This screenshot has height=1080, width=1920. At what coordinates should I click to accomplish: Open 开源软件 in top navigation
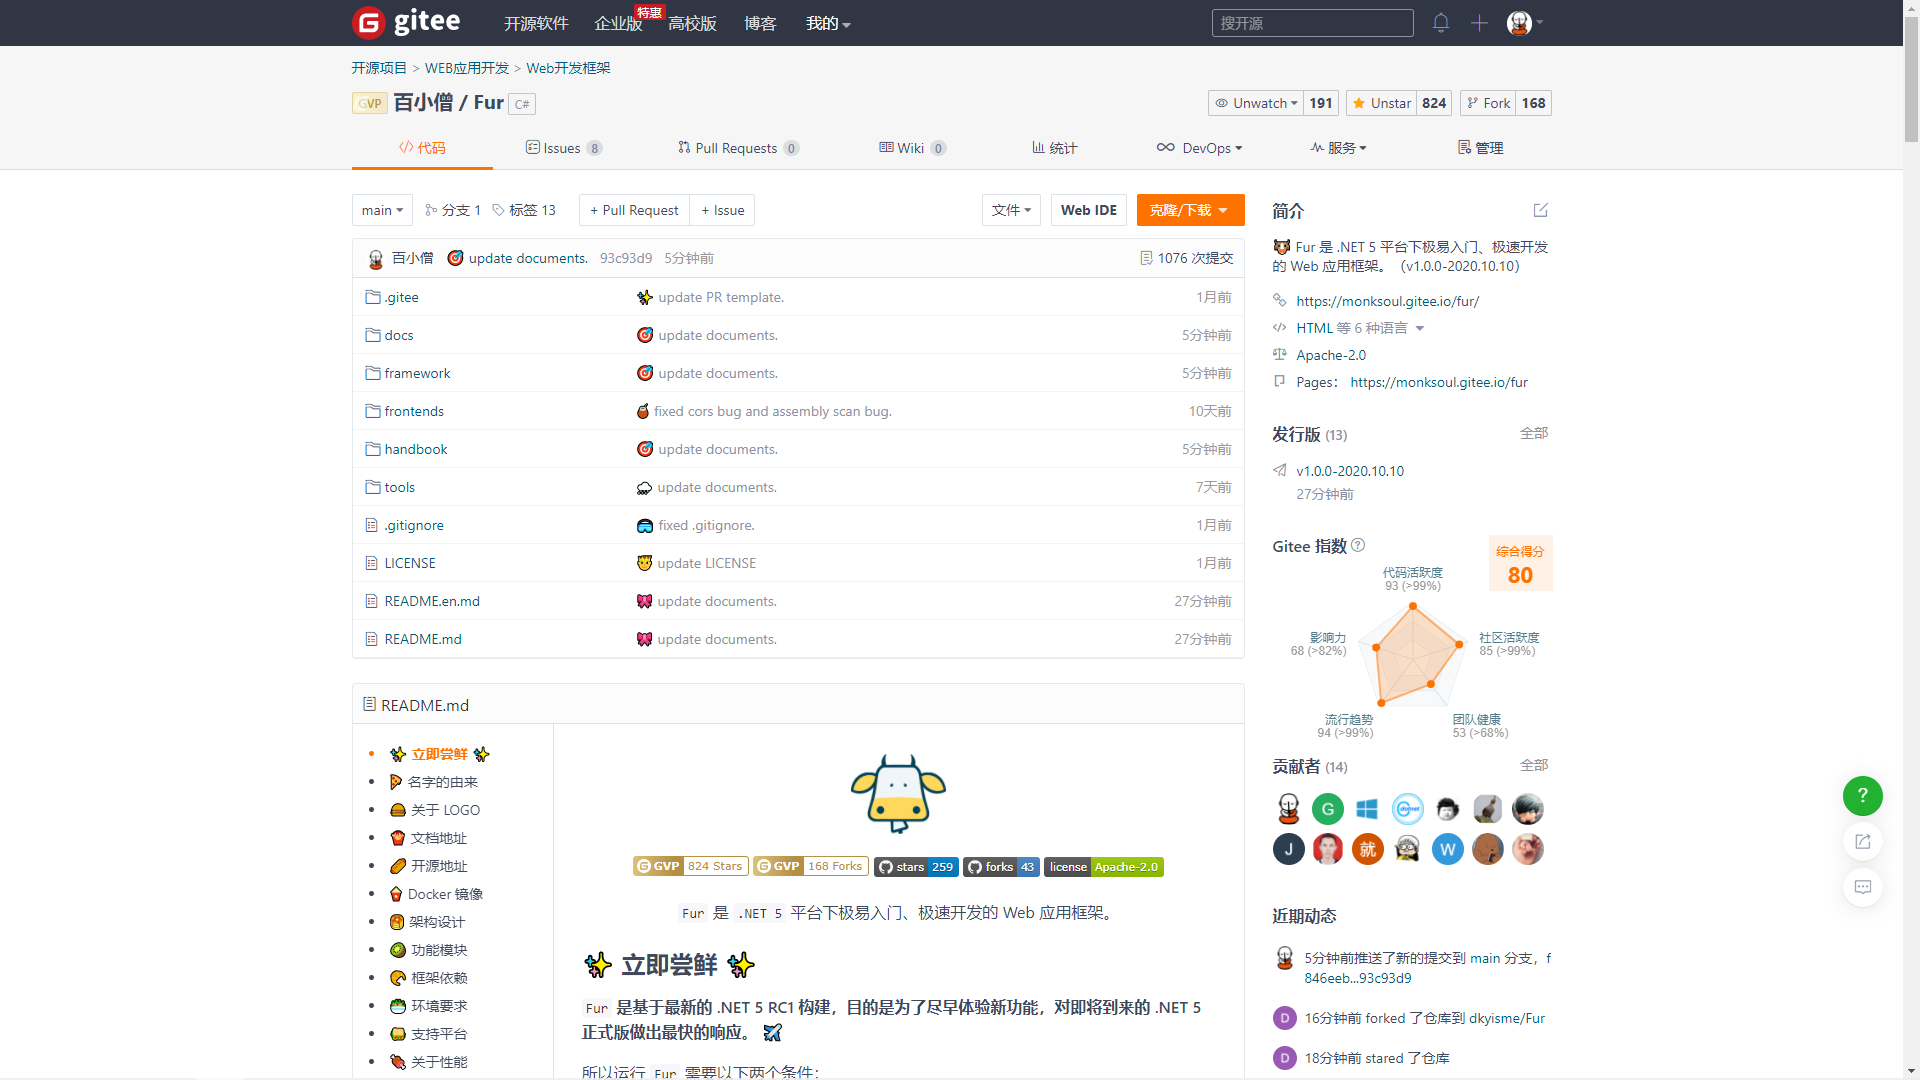(536, 23)
